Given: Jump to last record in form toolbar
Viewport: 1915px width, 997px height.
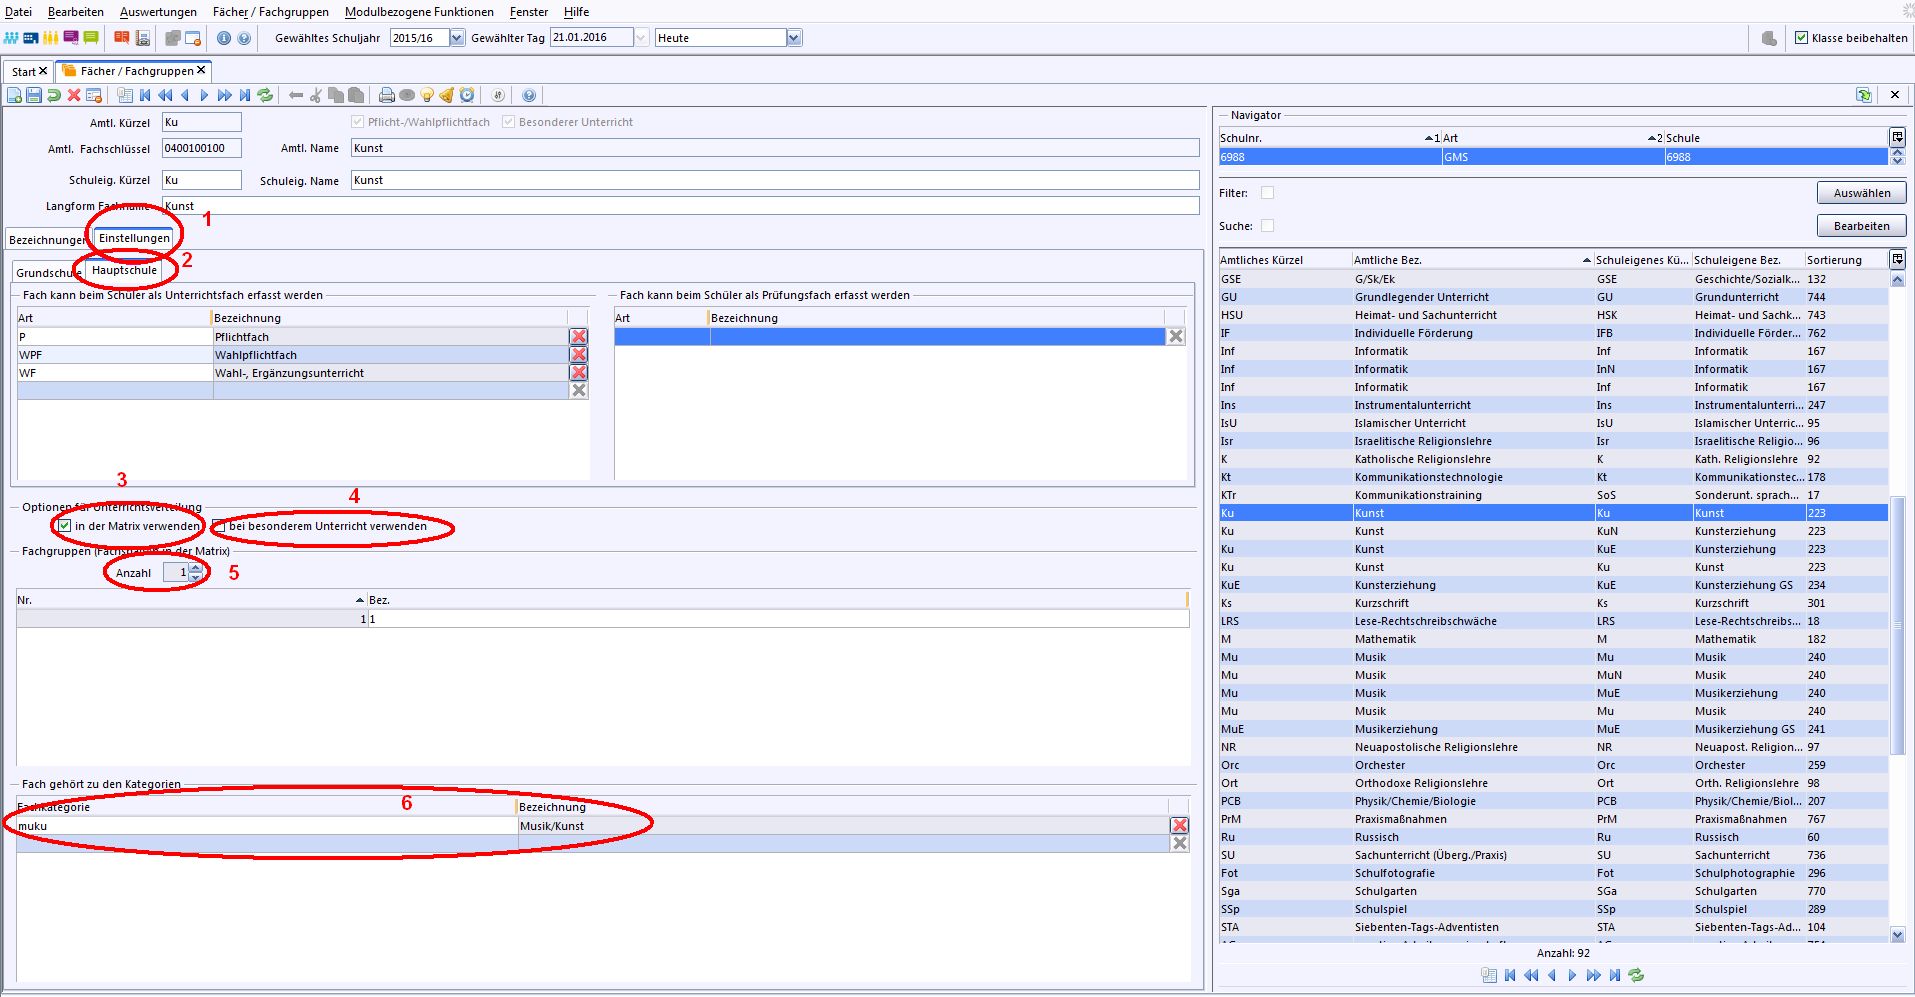Looking at the screenshot, I should coord(245,95).
